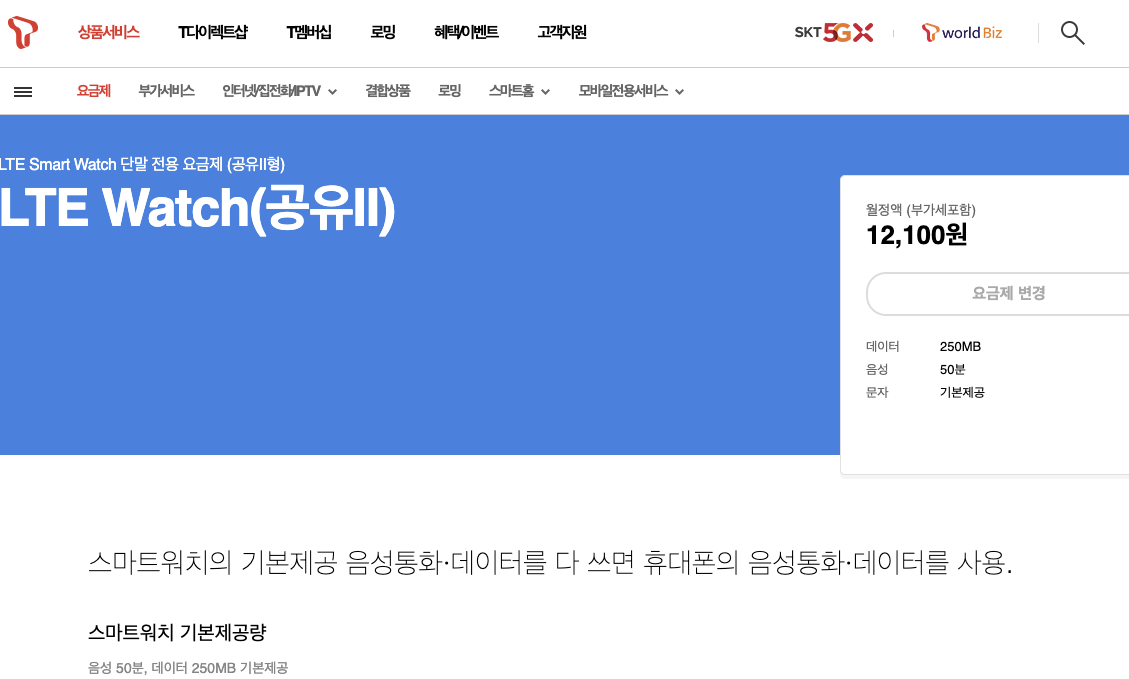The height and width of the screenshot is (679, 1129).
Task: Open the hamburger menu icon
Action: coord(23,91)
